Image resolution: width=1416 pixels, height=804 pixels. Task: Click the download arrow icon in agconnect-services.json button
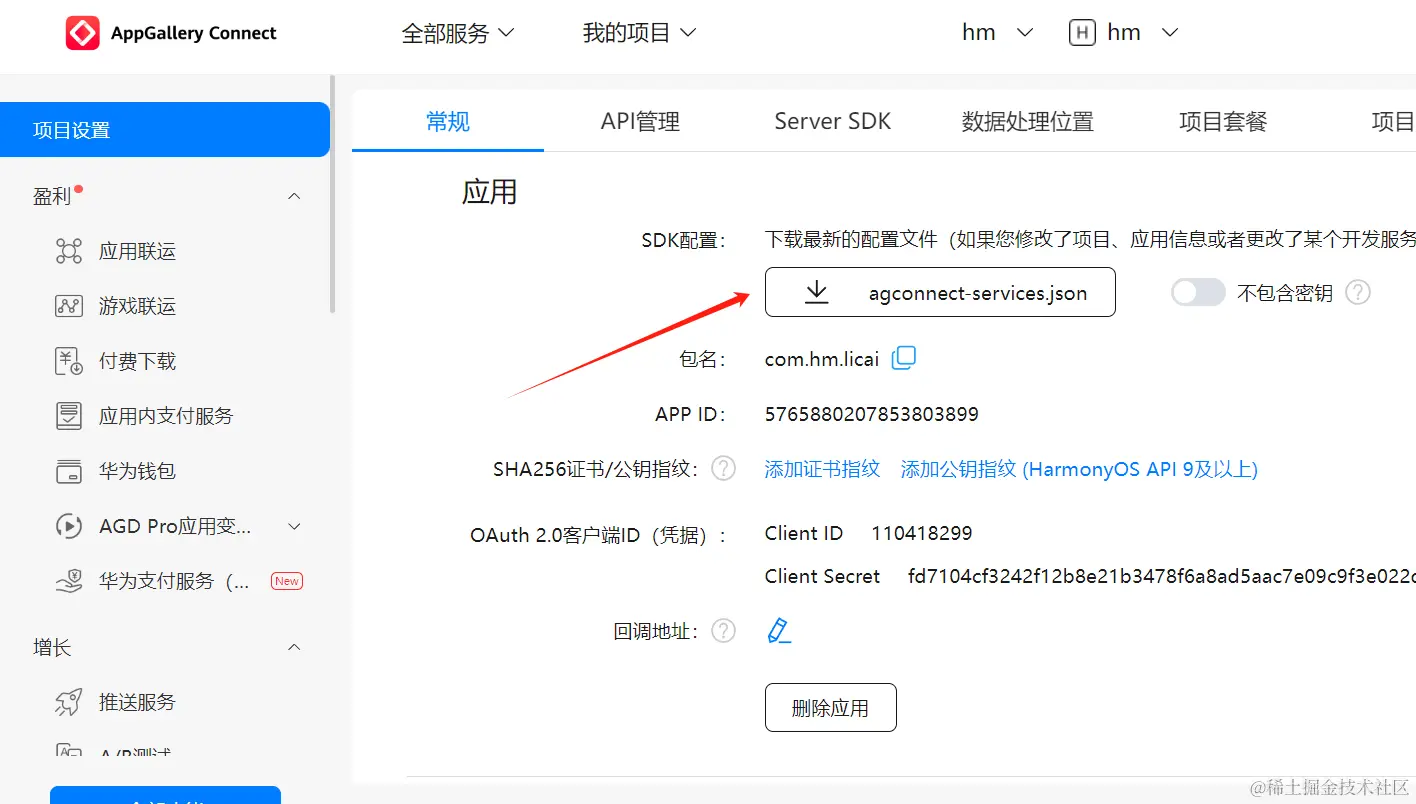click(817, 292)
